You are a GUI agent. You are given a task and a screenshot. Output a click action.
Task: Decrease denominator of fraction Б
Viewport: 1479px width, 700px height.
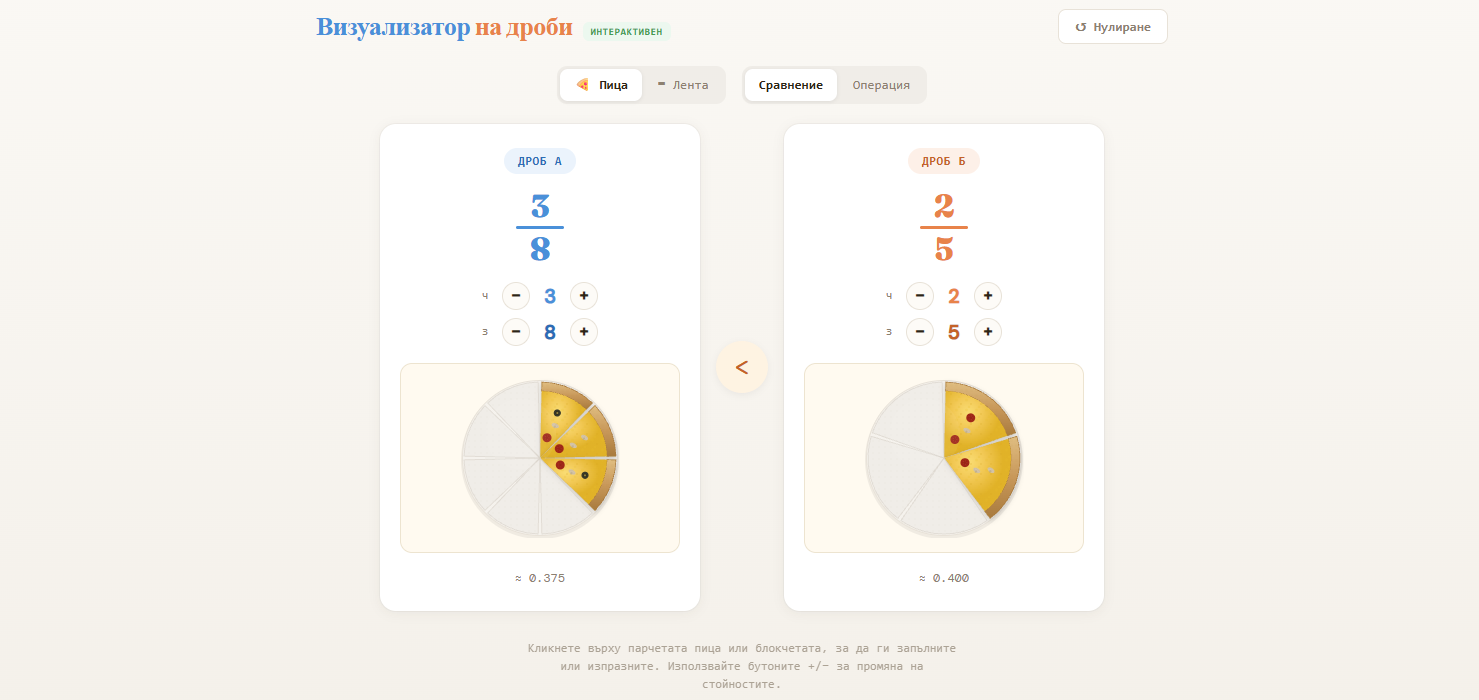point(920,332)
